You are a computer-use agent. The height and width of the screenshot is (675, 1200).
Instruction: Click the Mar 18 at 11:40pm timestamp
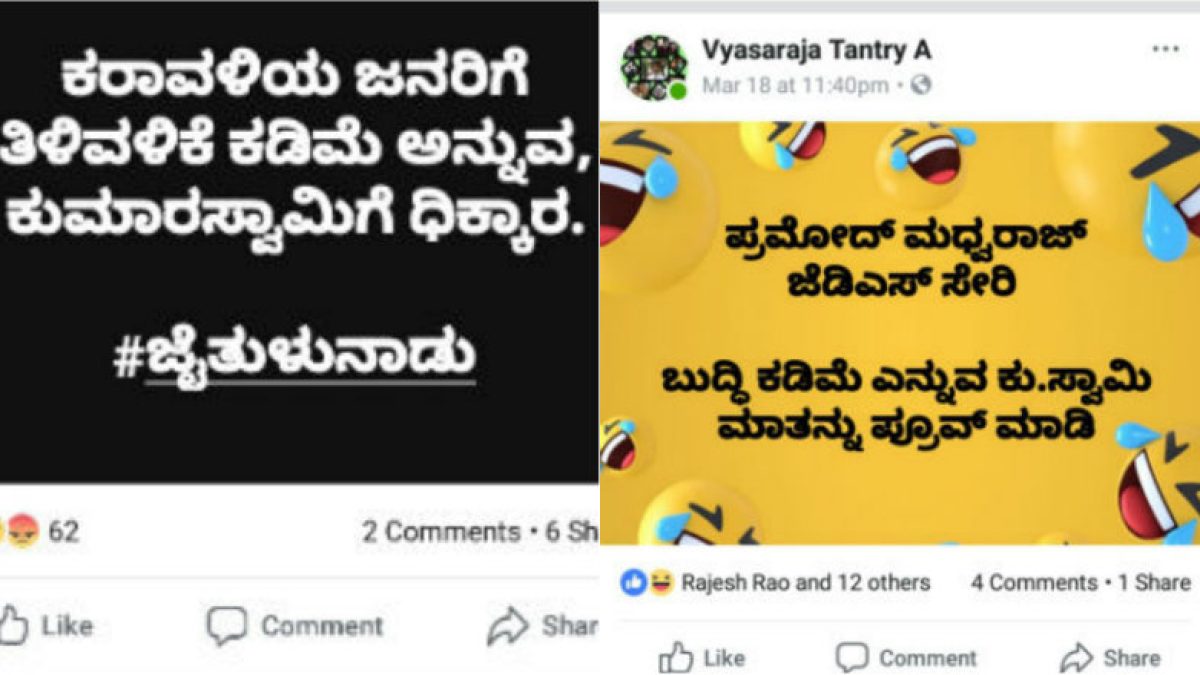[795, 86]
